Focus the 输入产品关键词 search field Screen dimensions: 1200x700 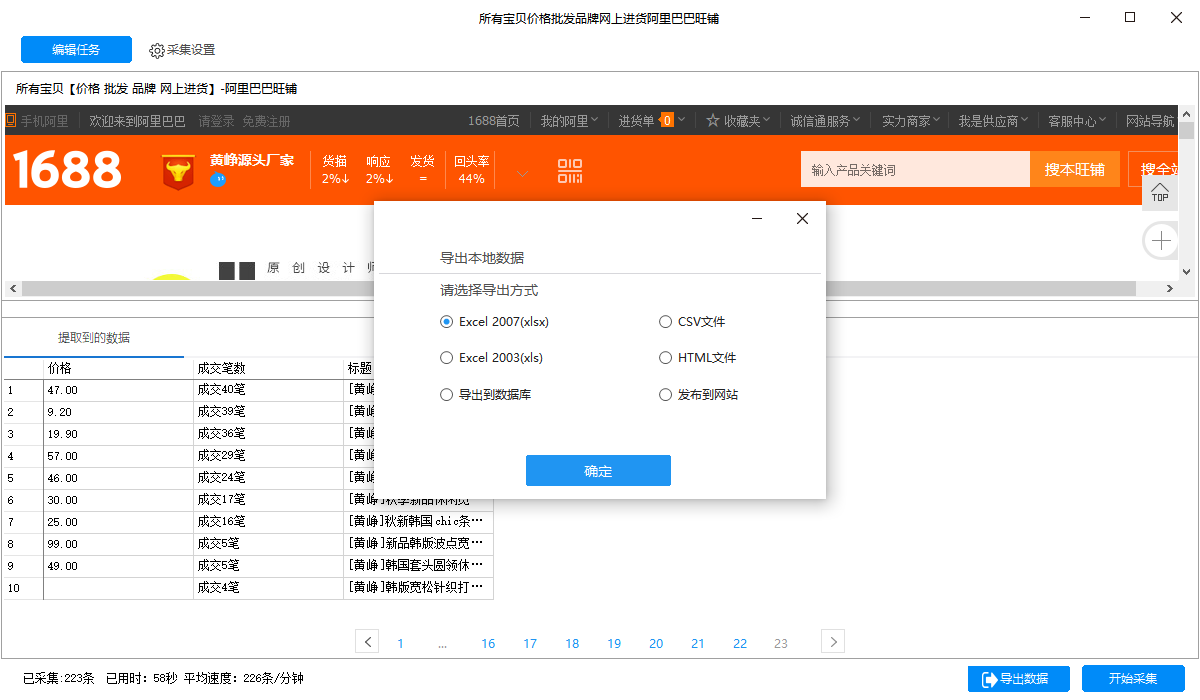point(915,170)
